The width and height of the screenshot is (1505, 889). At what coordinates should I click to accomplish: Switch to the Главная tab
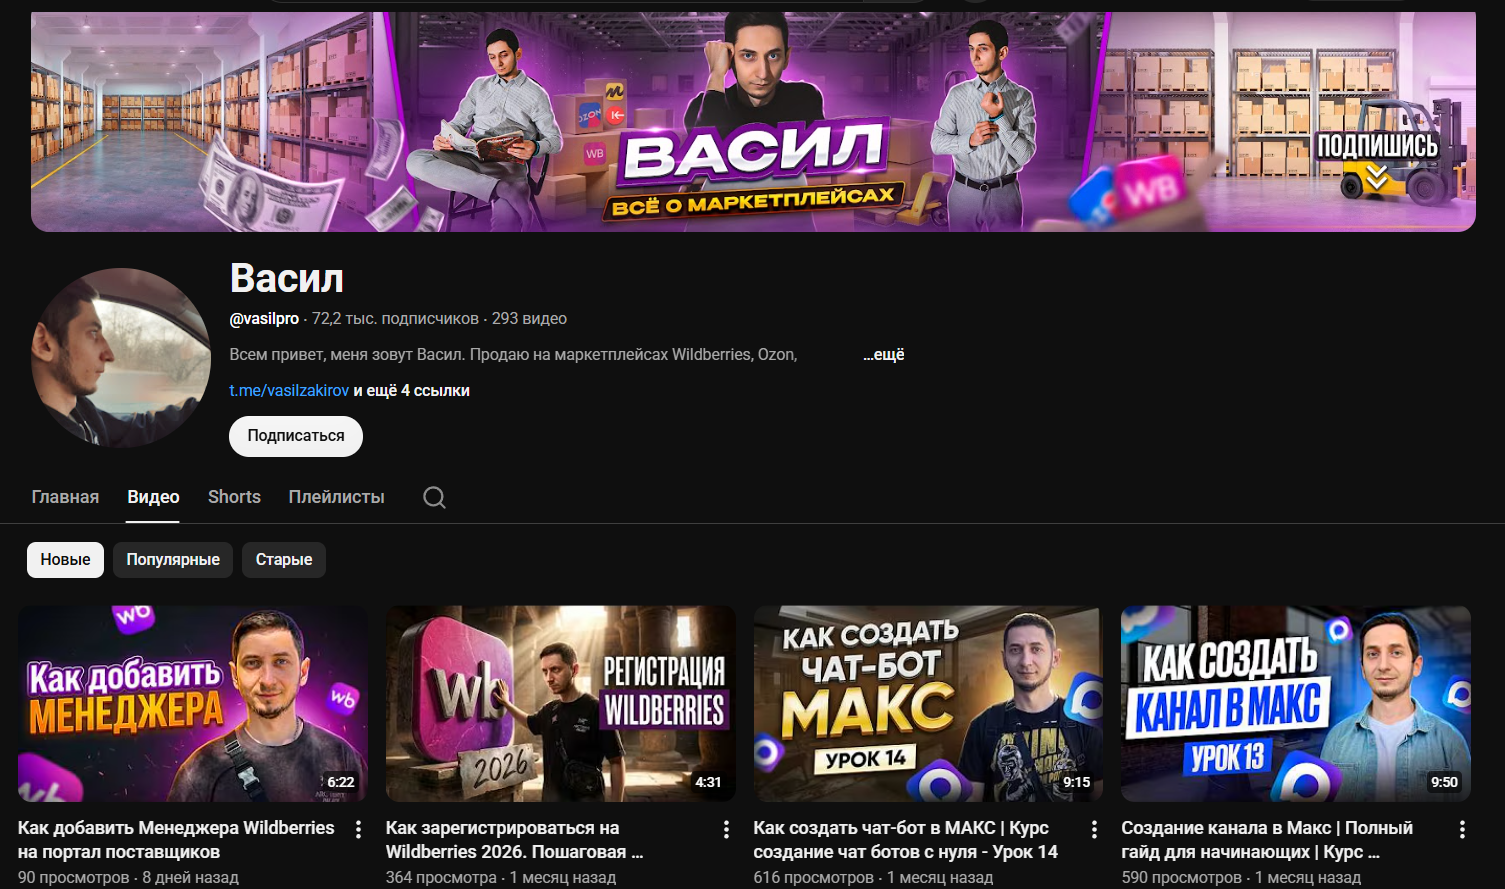click(x=65, y=497)
